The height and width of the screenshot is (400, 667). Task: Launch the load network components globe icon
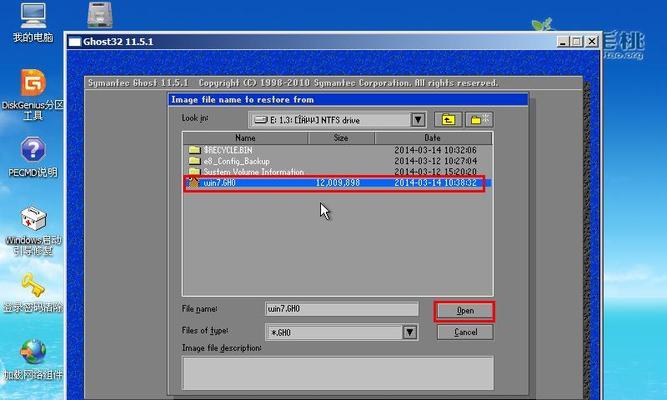(33, 351)
